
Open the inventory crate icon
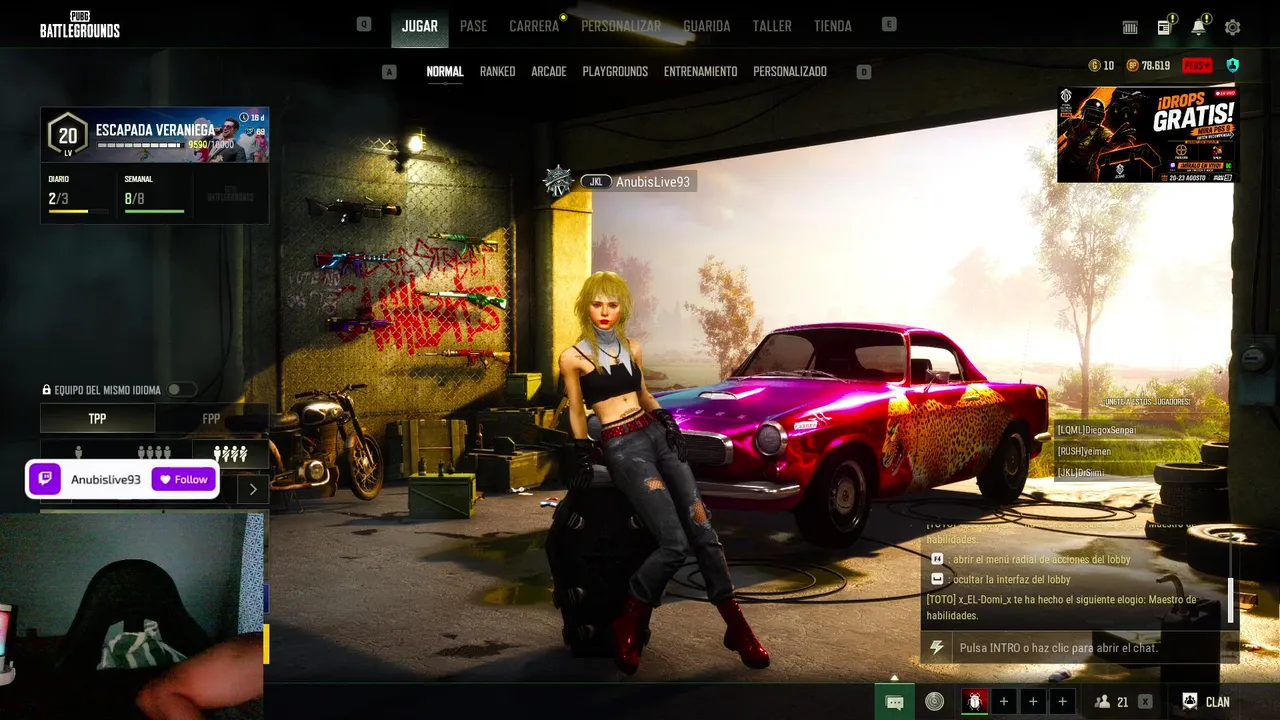click(1131, 27)
